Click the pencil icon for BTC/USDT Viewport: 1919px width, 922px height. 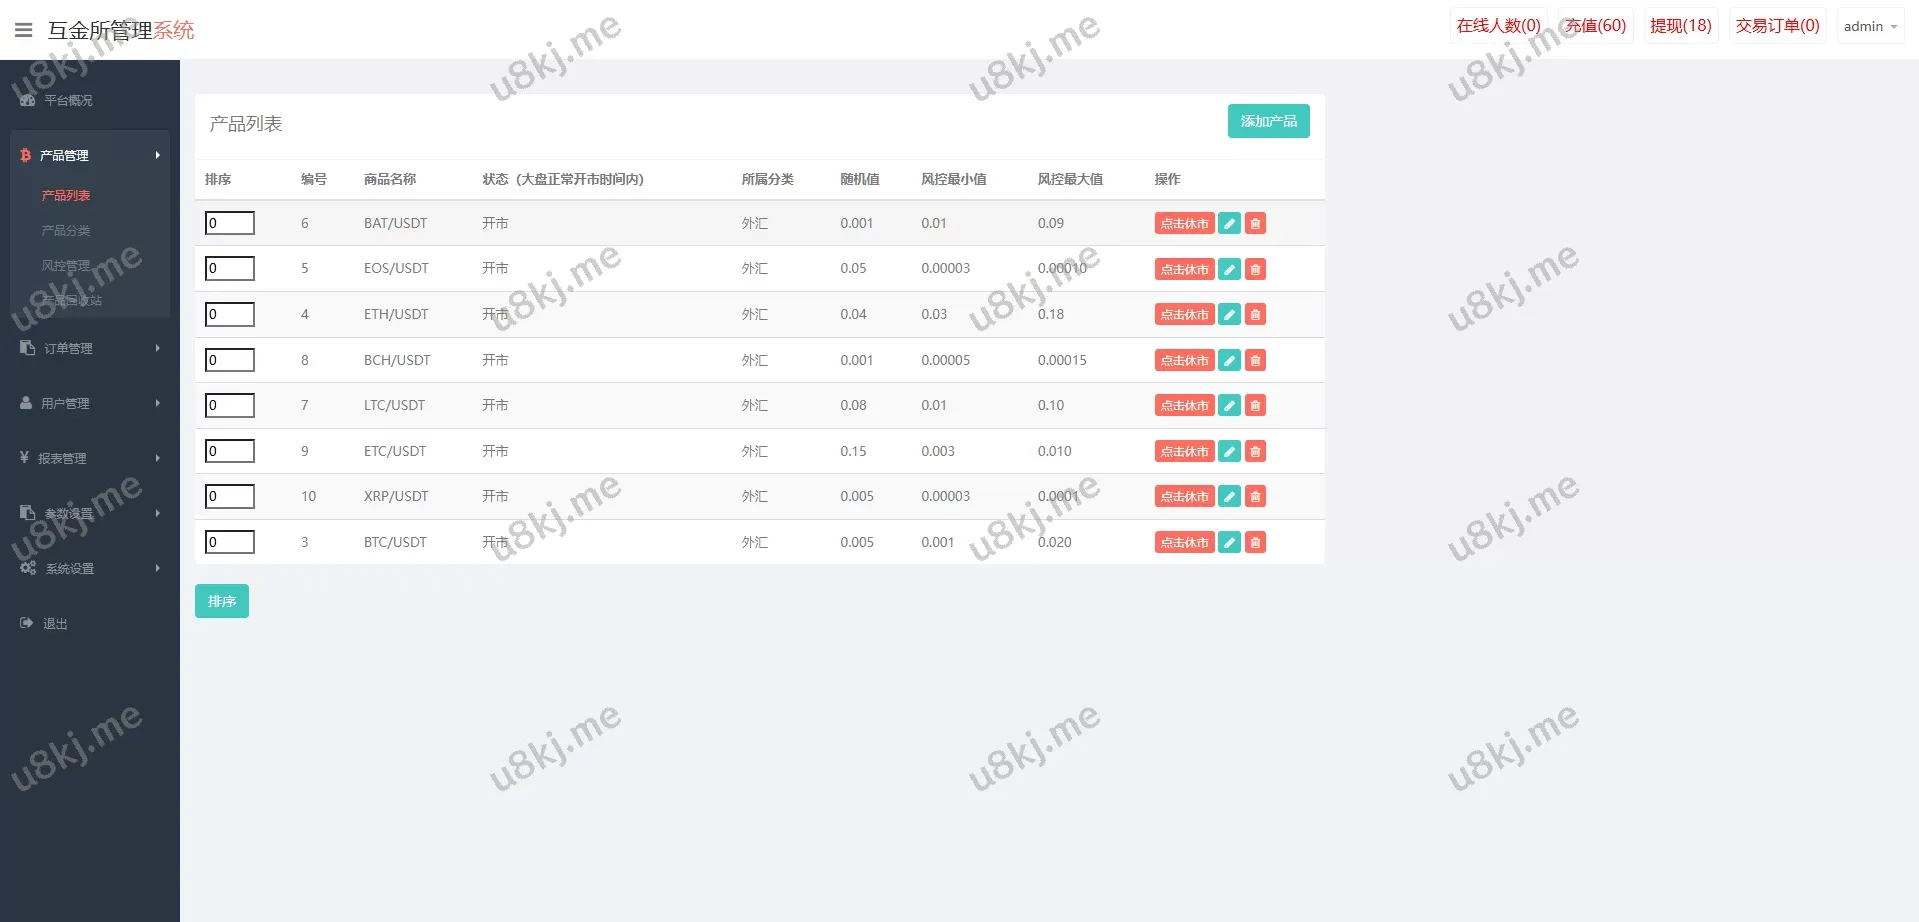pyautogui.click(x=1229, y=542)
